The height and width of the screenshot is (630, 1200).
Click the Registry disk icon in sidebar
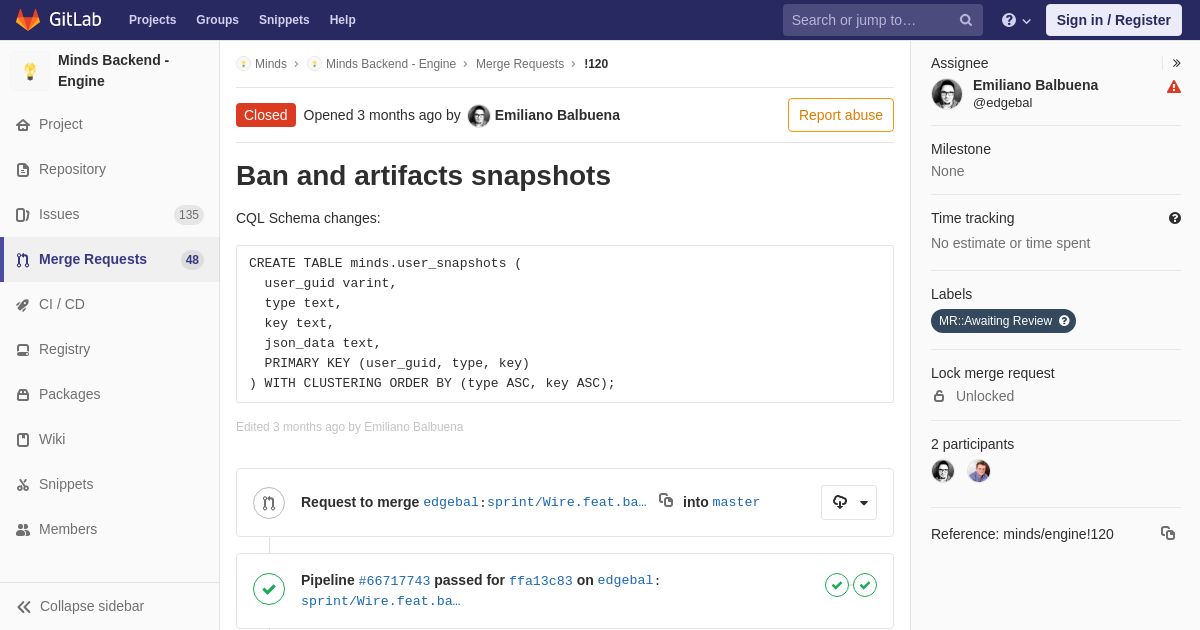[x=23, y=350]
